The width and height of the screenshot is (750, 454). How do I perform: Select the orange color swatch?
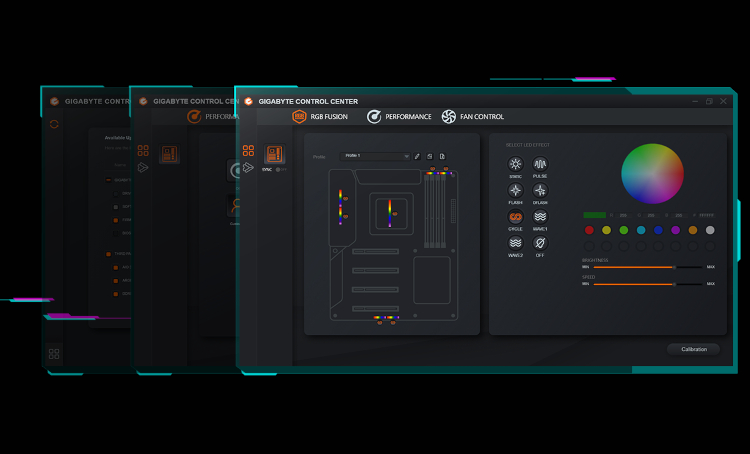pos(693,231)
